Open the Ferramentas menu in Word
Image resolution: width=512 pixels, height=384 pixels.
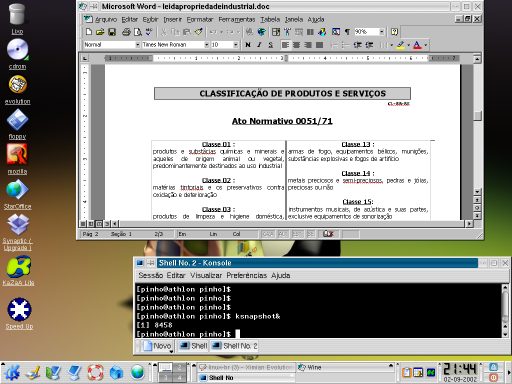[x=237, y=19]
